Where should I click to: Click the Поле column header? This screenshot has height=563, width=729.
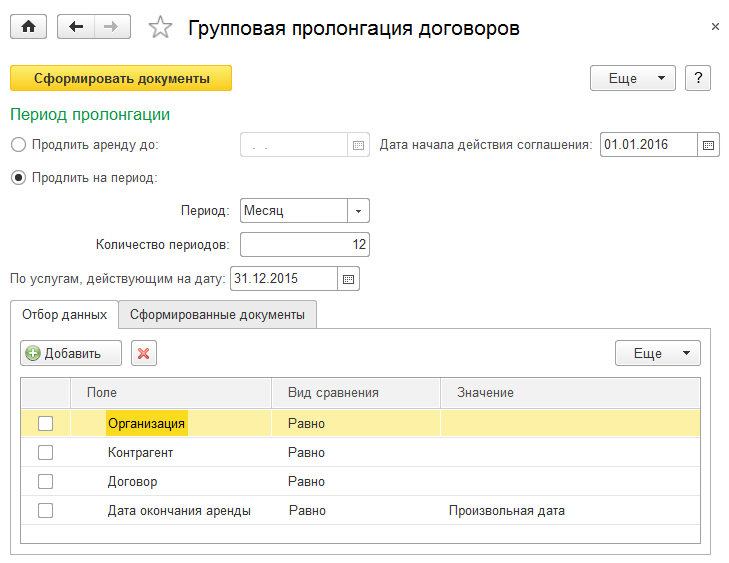click(171, 393)
